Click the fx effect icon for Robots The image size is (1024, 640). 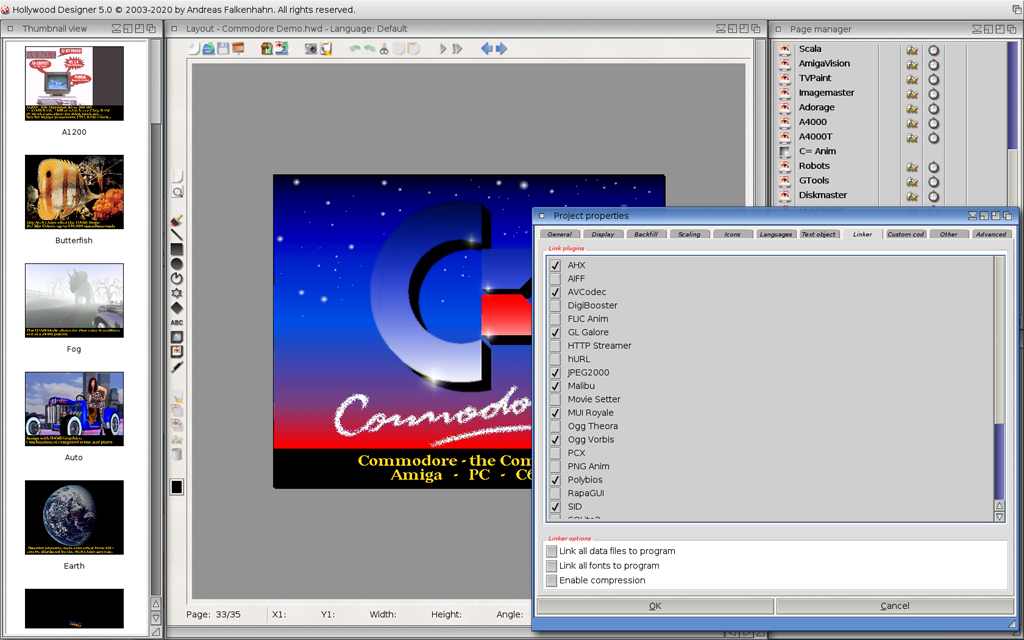[x=912, y=167]
